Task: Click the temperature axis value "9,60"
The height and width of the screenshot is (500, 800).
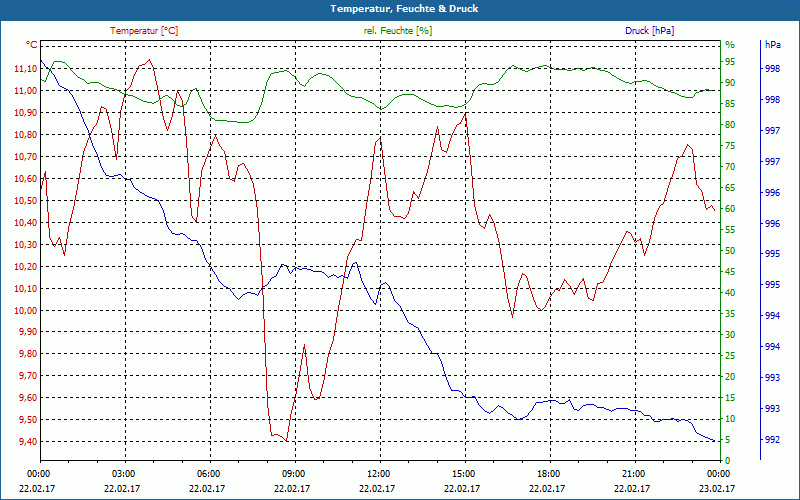Action: pos(28,397)
